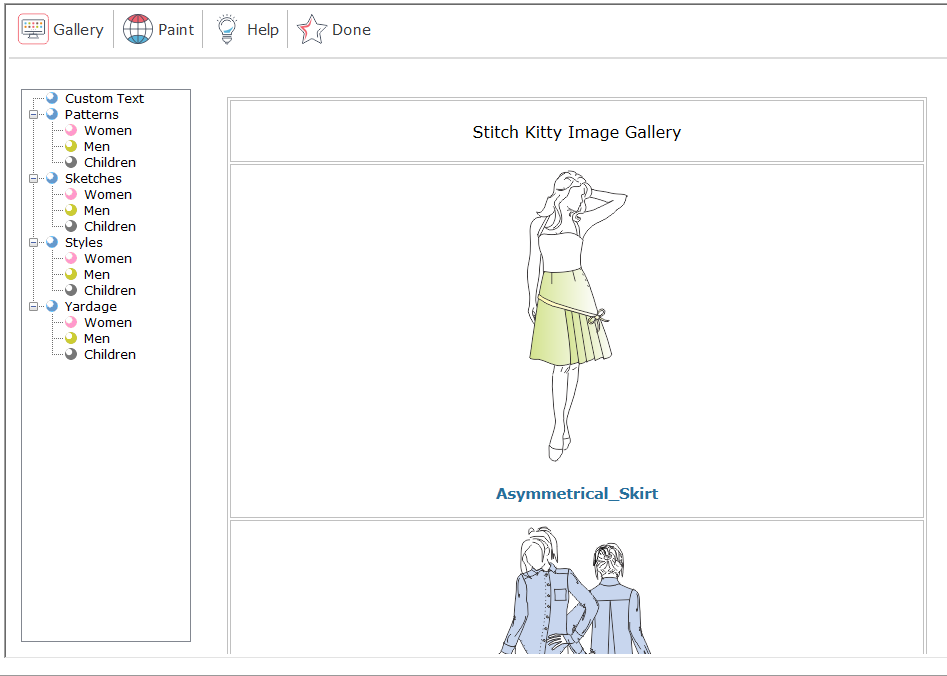Select Children under Sketches
The image size is (947, 676).
(x=110, y=226)
